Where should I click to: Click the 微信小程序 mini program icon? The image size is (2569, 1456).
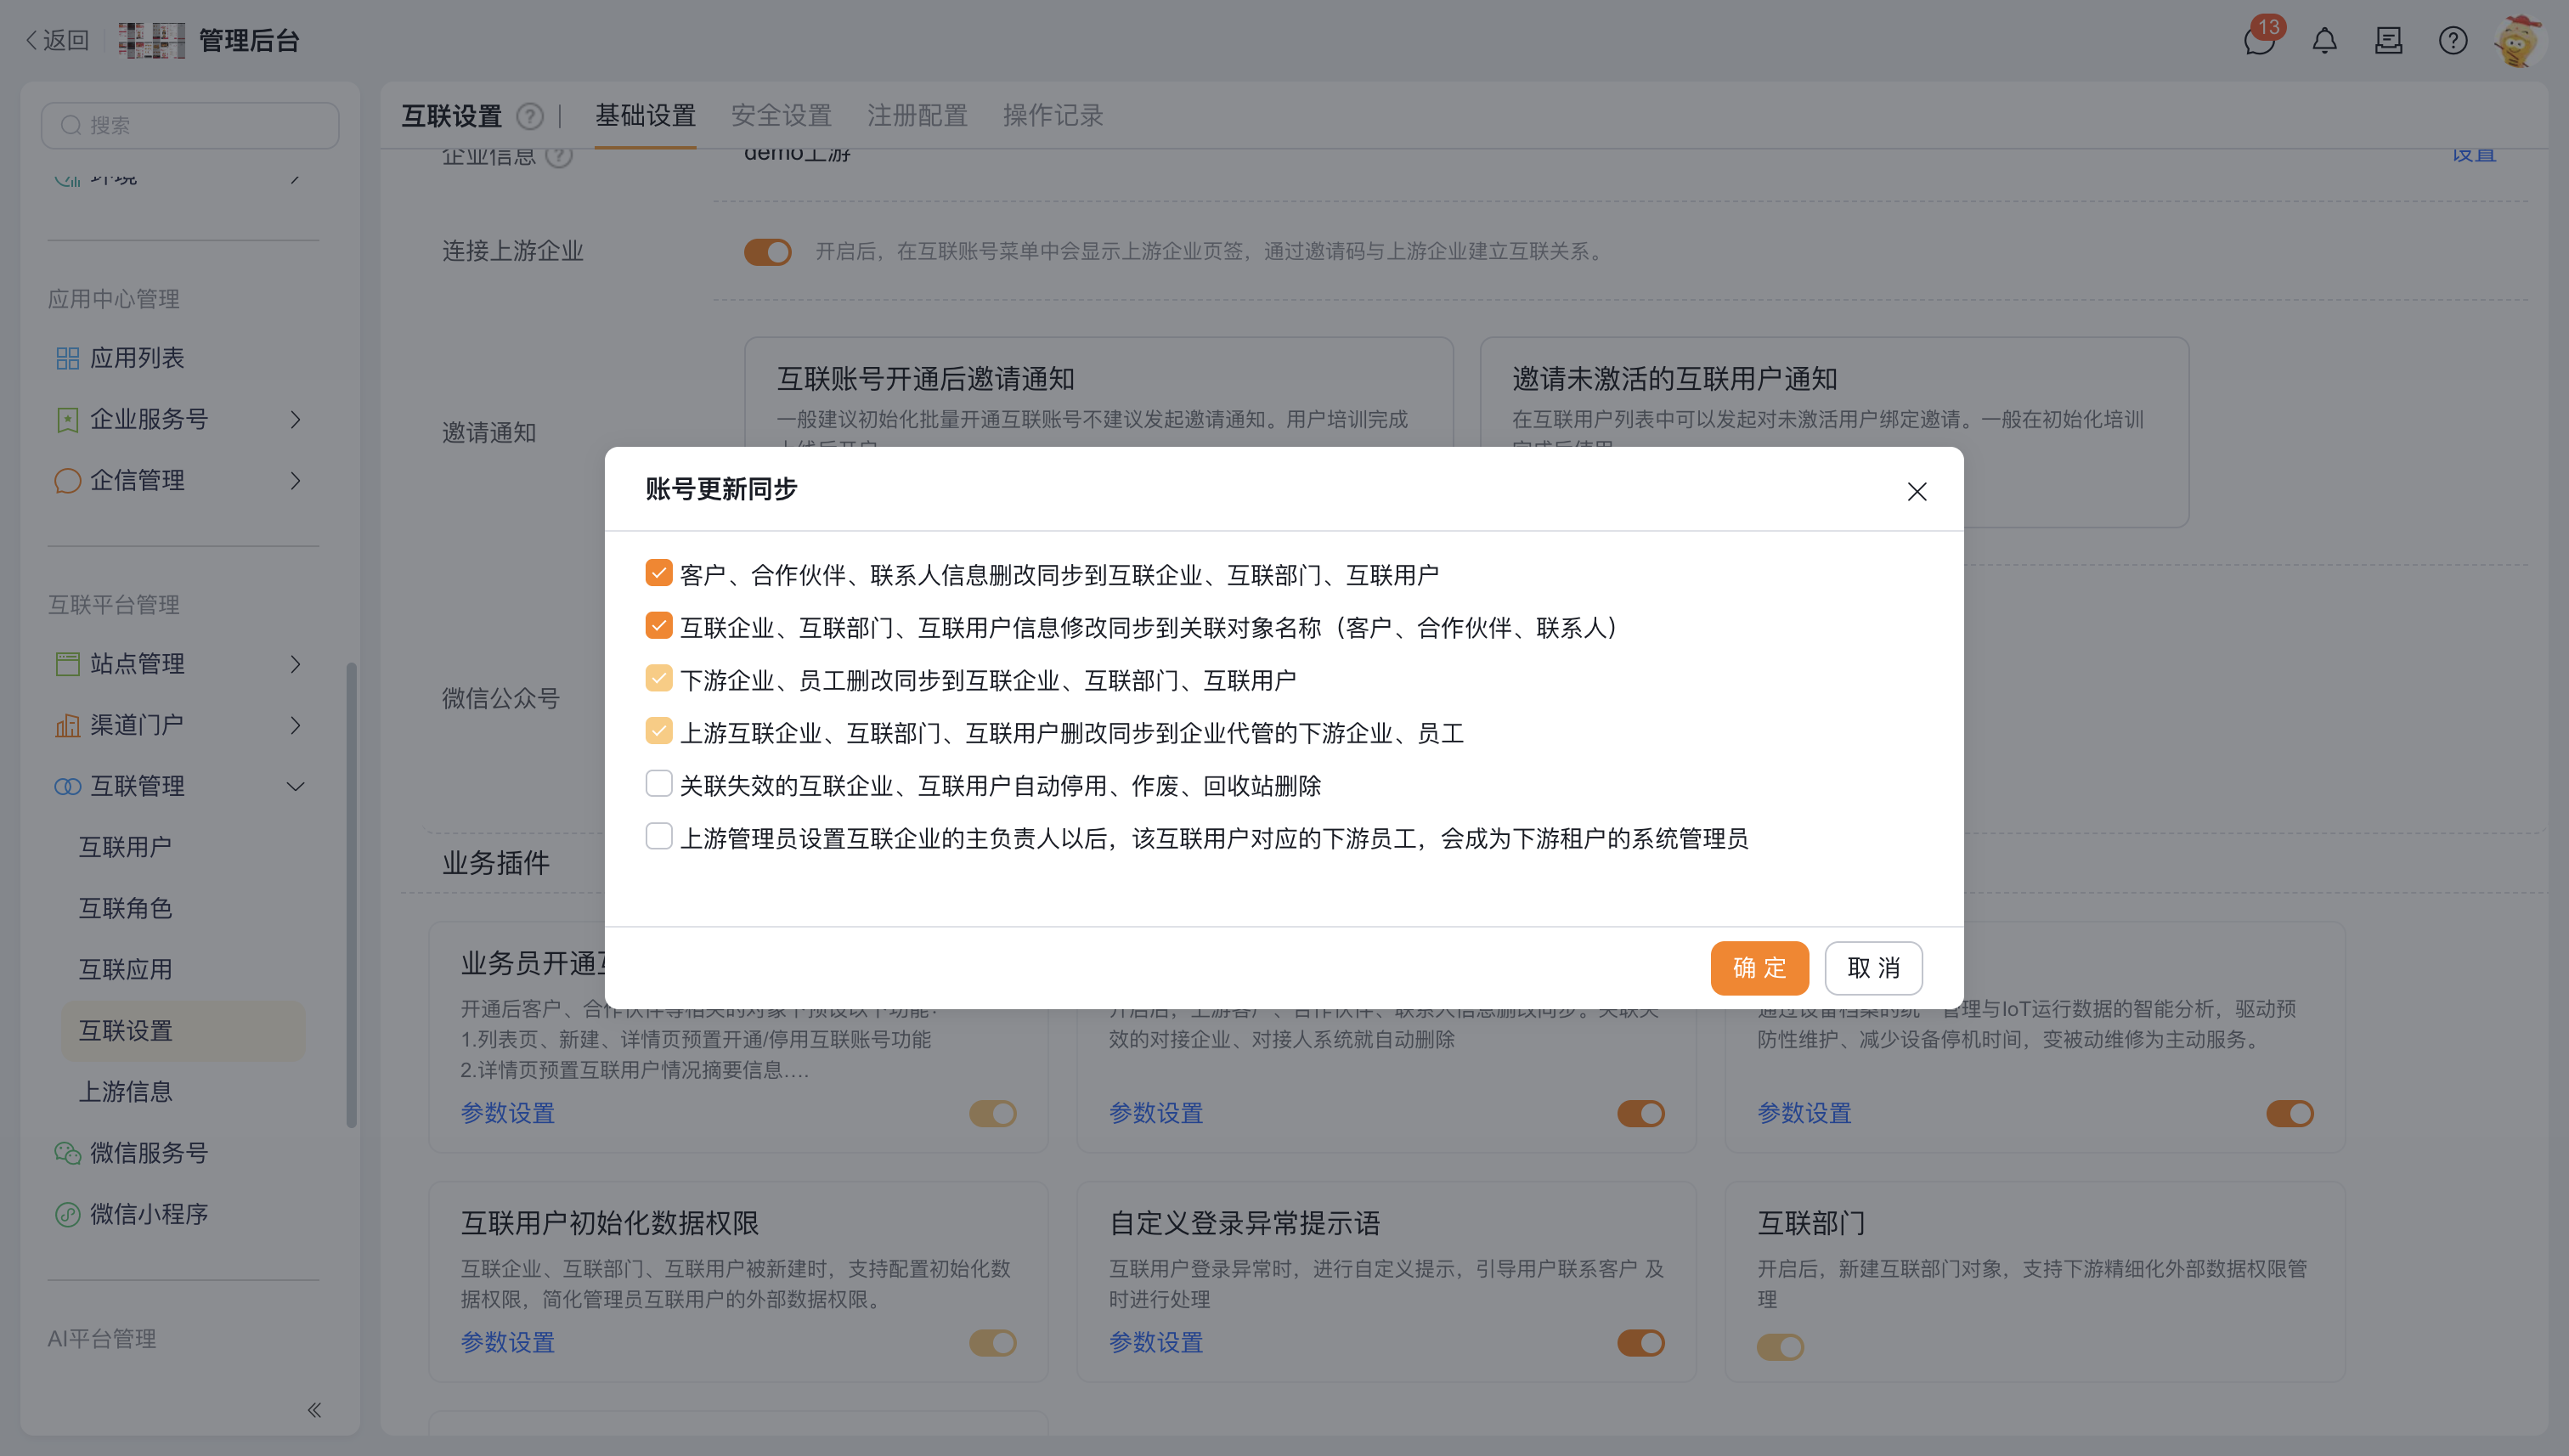tap(67, 1214)
